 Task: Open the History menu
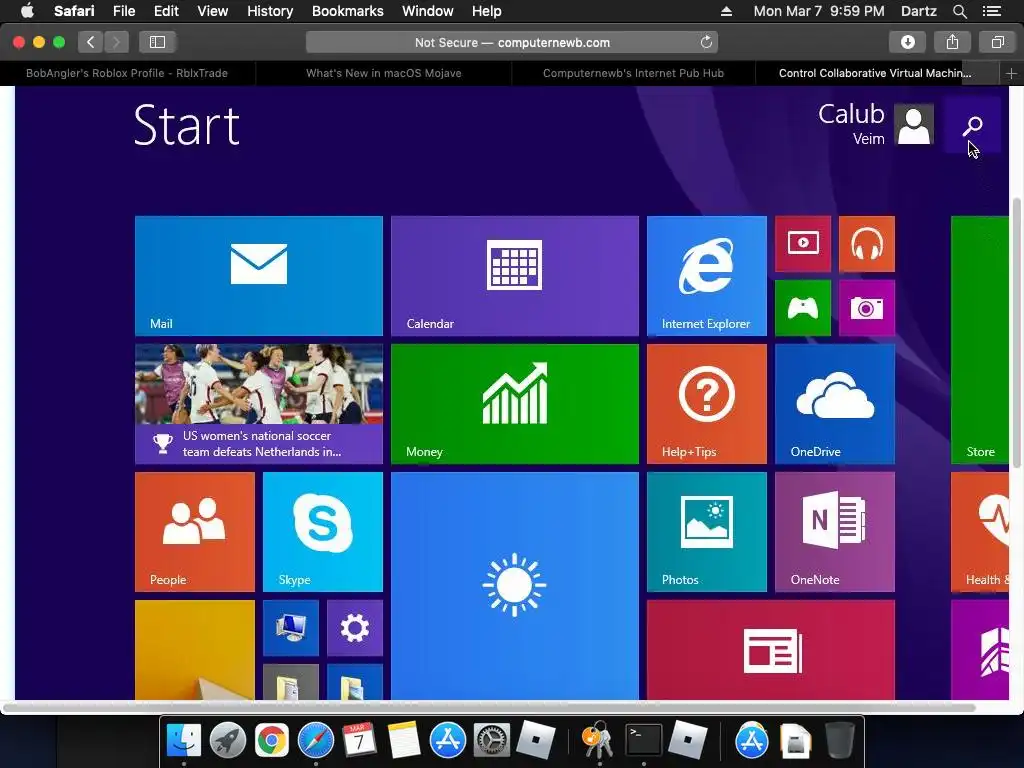pyautogui.click(x=270, y=11)
